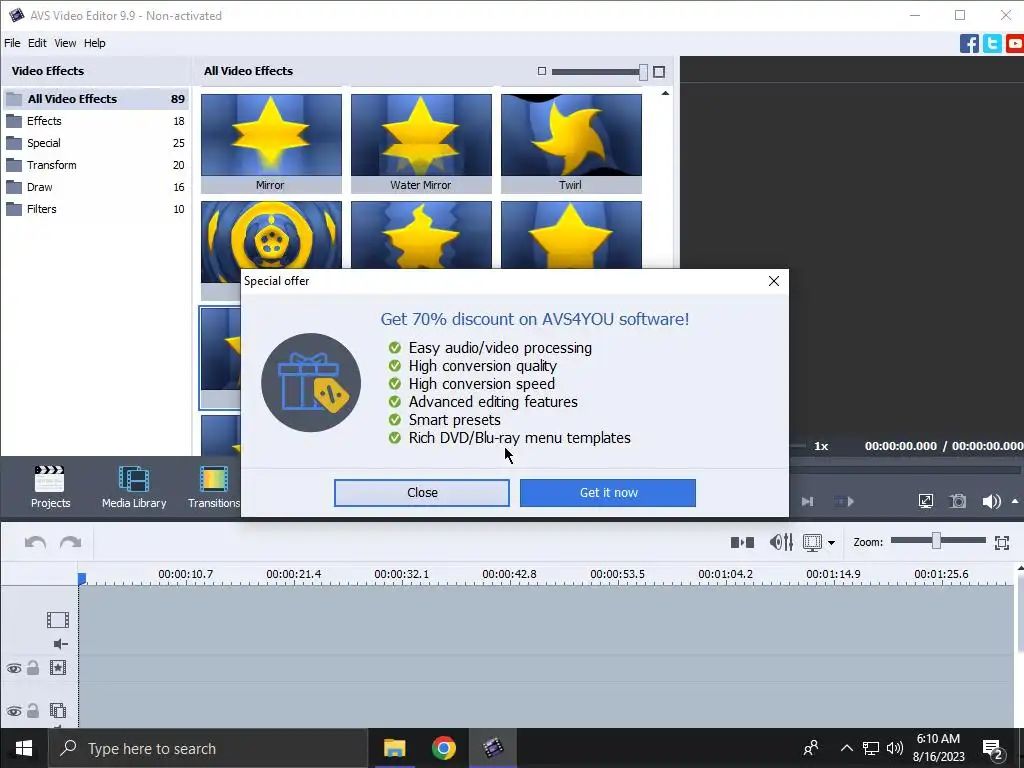Open the Twitter icon
Screen dimensions: 1024x768
[992, 43]
